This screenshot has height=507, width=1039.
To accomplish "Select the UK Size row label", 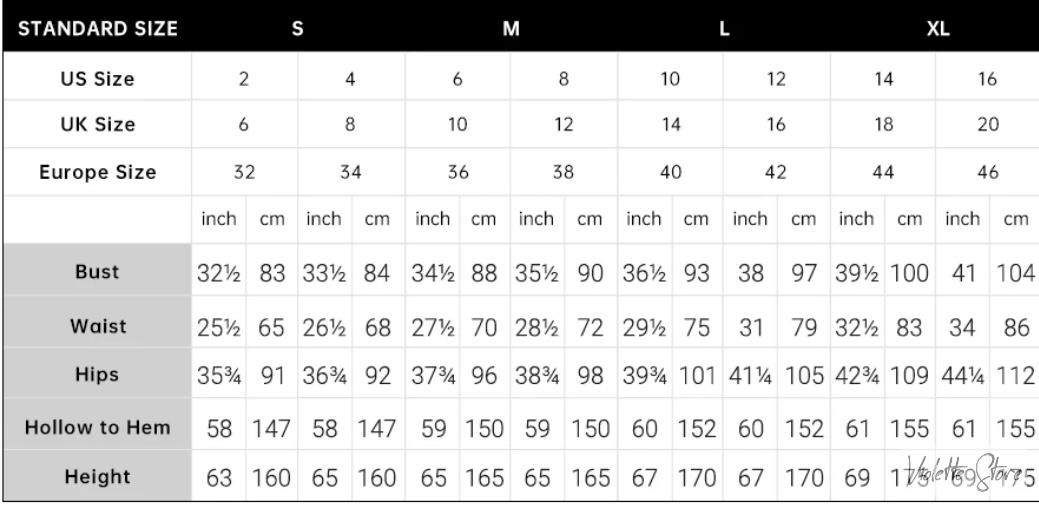I will pos(97,125).
